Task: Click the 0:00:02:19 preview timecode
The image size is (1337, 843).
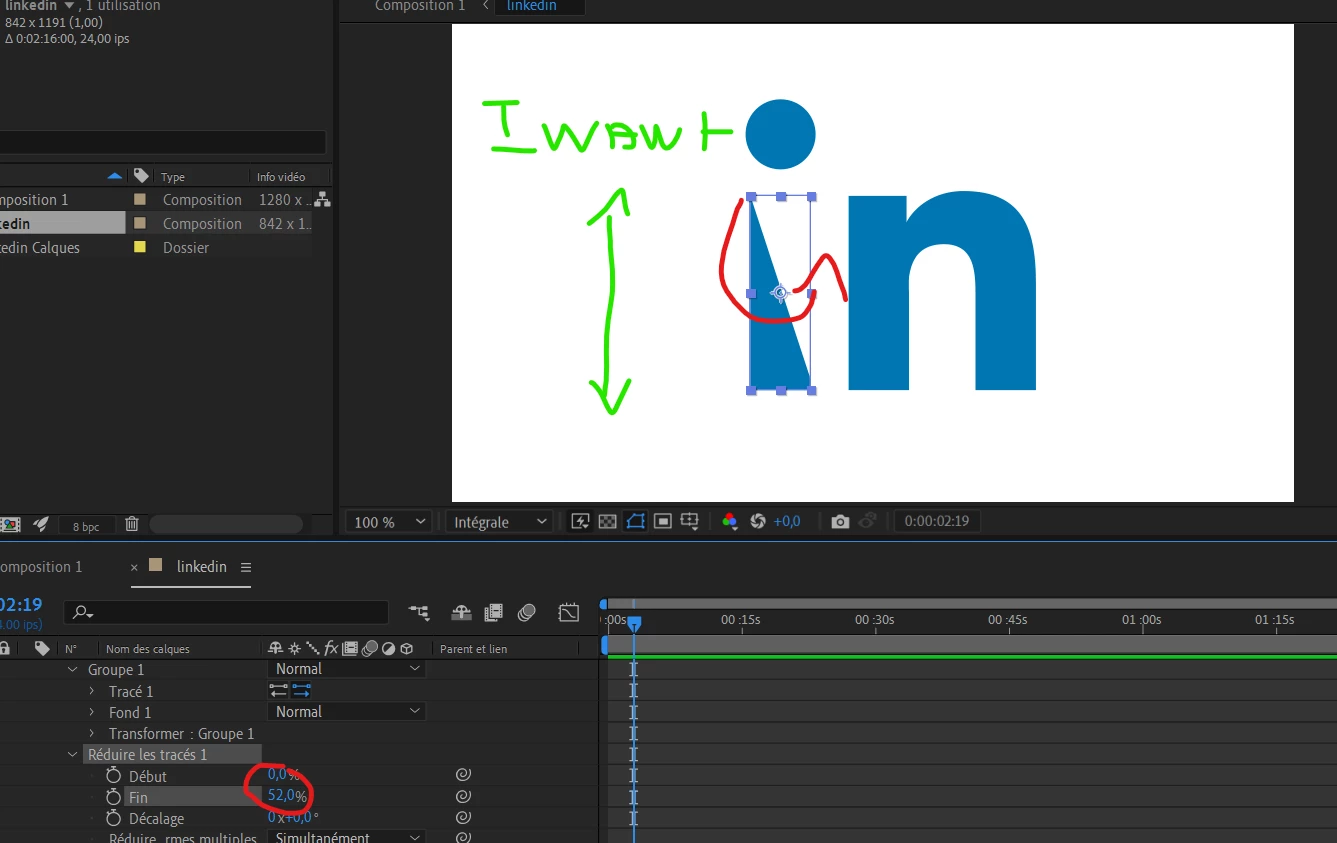Action: (x=937, y=522)
